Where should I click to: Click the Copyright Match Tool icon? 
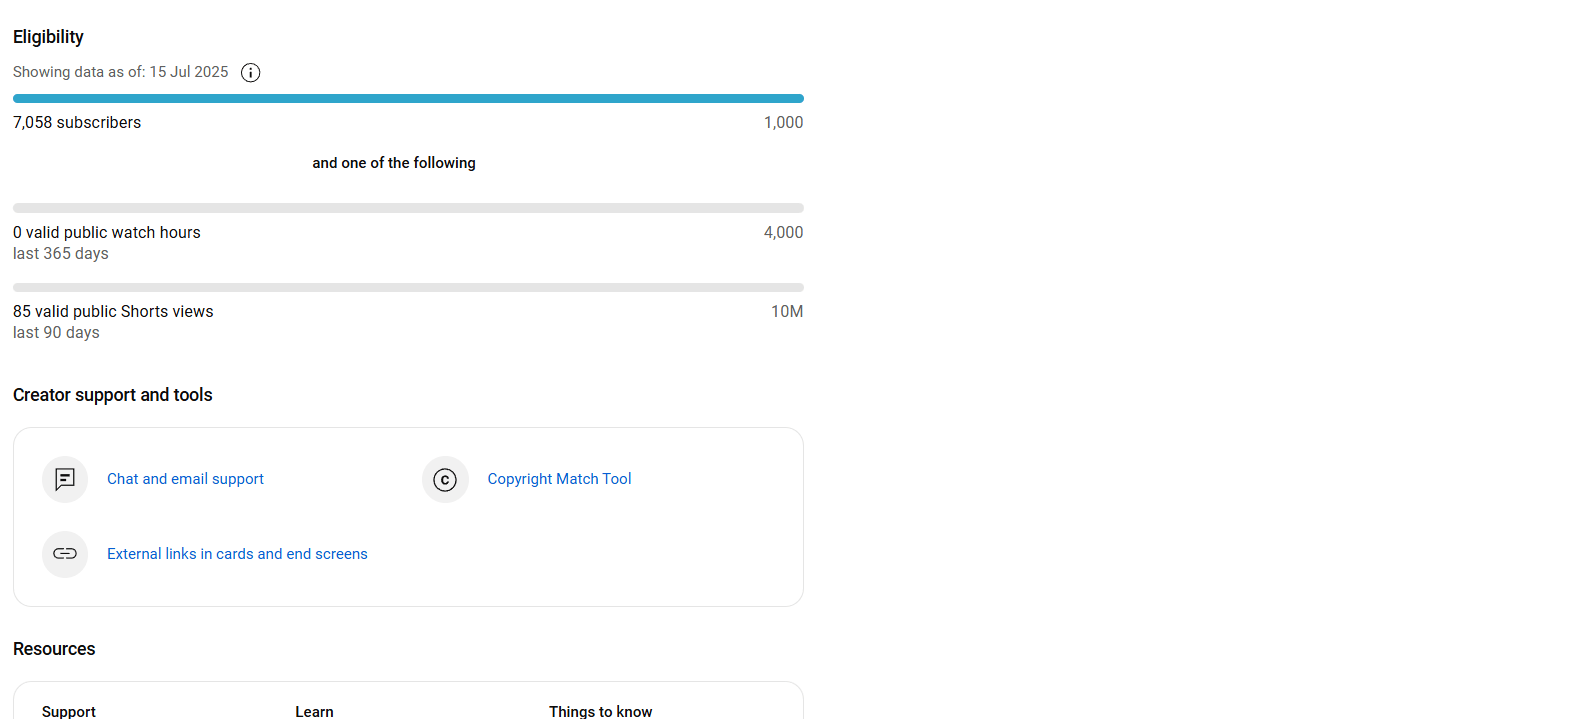(x=445, y=479)
